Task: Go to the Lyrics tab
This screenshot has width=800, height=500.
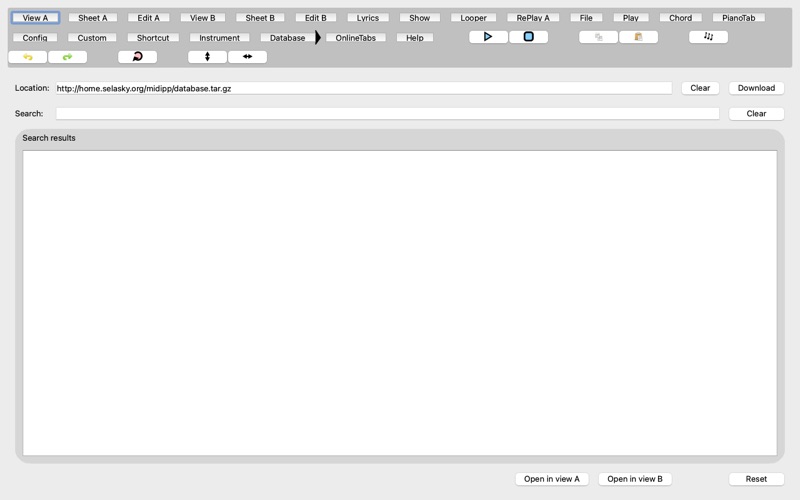Action: (368, 18)
